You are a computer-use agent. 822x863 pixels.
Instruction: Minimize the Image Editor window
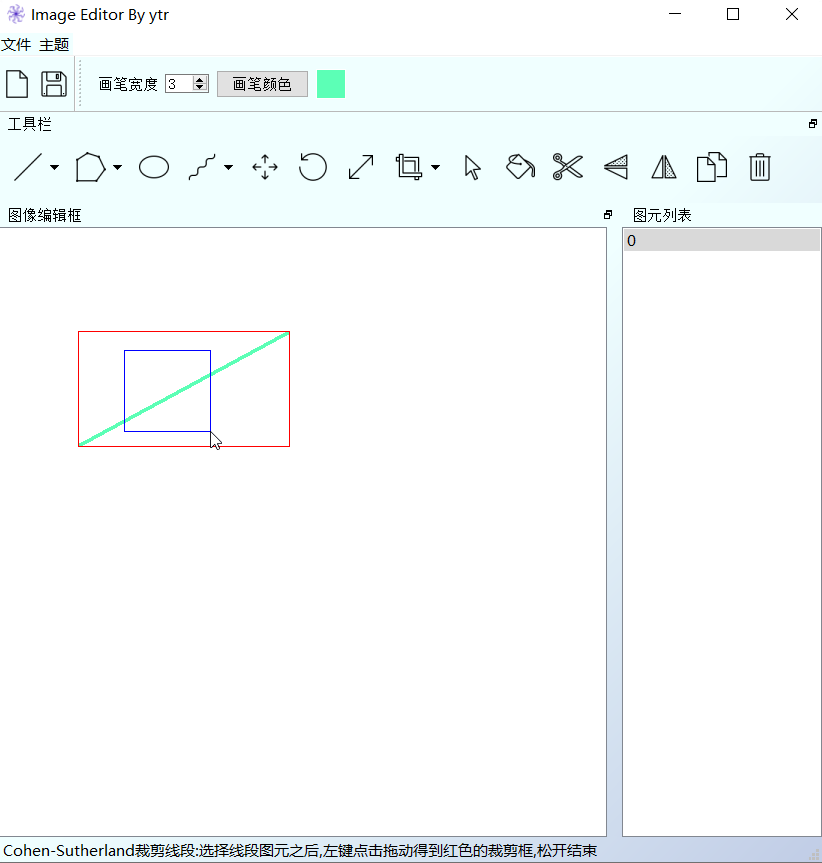tap(675, 14)
